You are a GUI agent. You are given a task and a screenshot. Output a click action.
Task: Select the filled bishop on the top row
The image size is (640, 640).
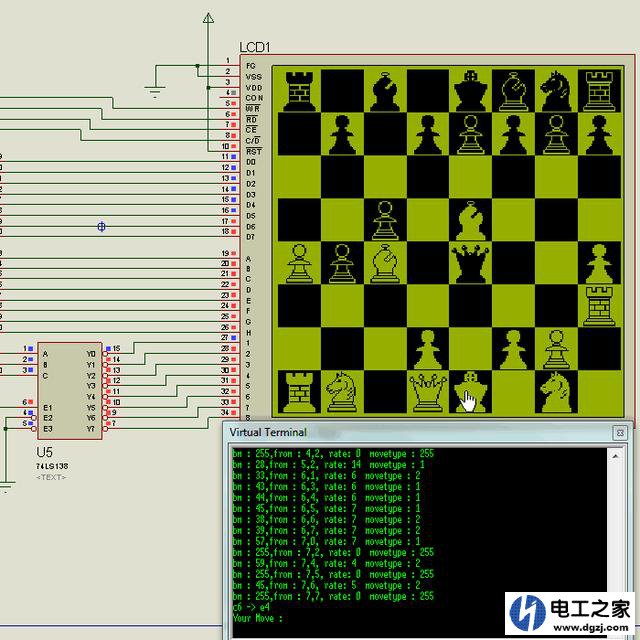coord(384,91)
